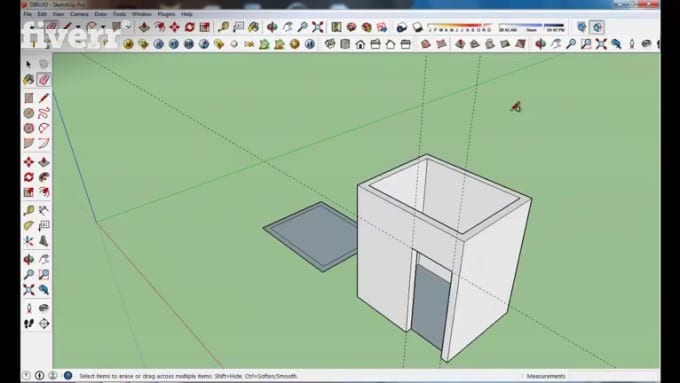Choose Tape Measure in left palette
Image resolution: width=680 pixels, height=383 pixels.
[29, 210]
